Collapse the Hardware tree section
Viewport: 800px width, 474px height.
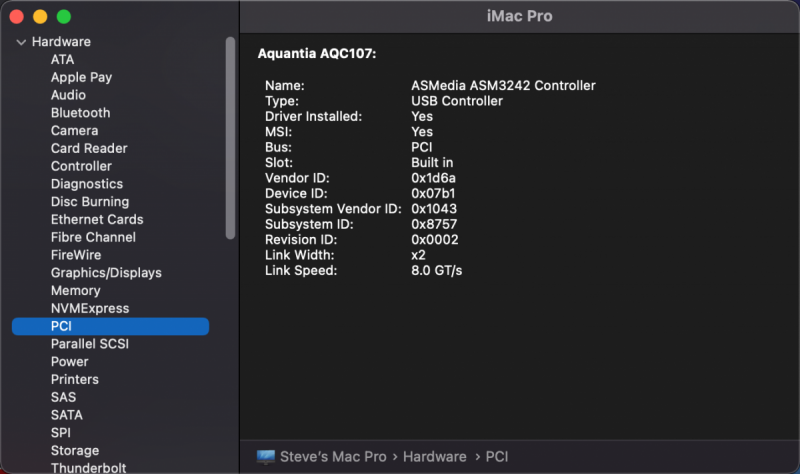point(21,42)
